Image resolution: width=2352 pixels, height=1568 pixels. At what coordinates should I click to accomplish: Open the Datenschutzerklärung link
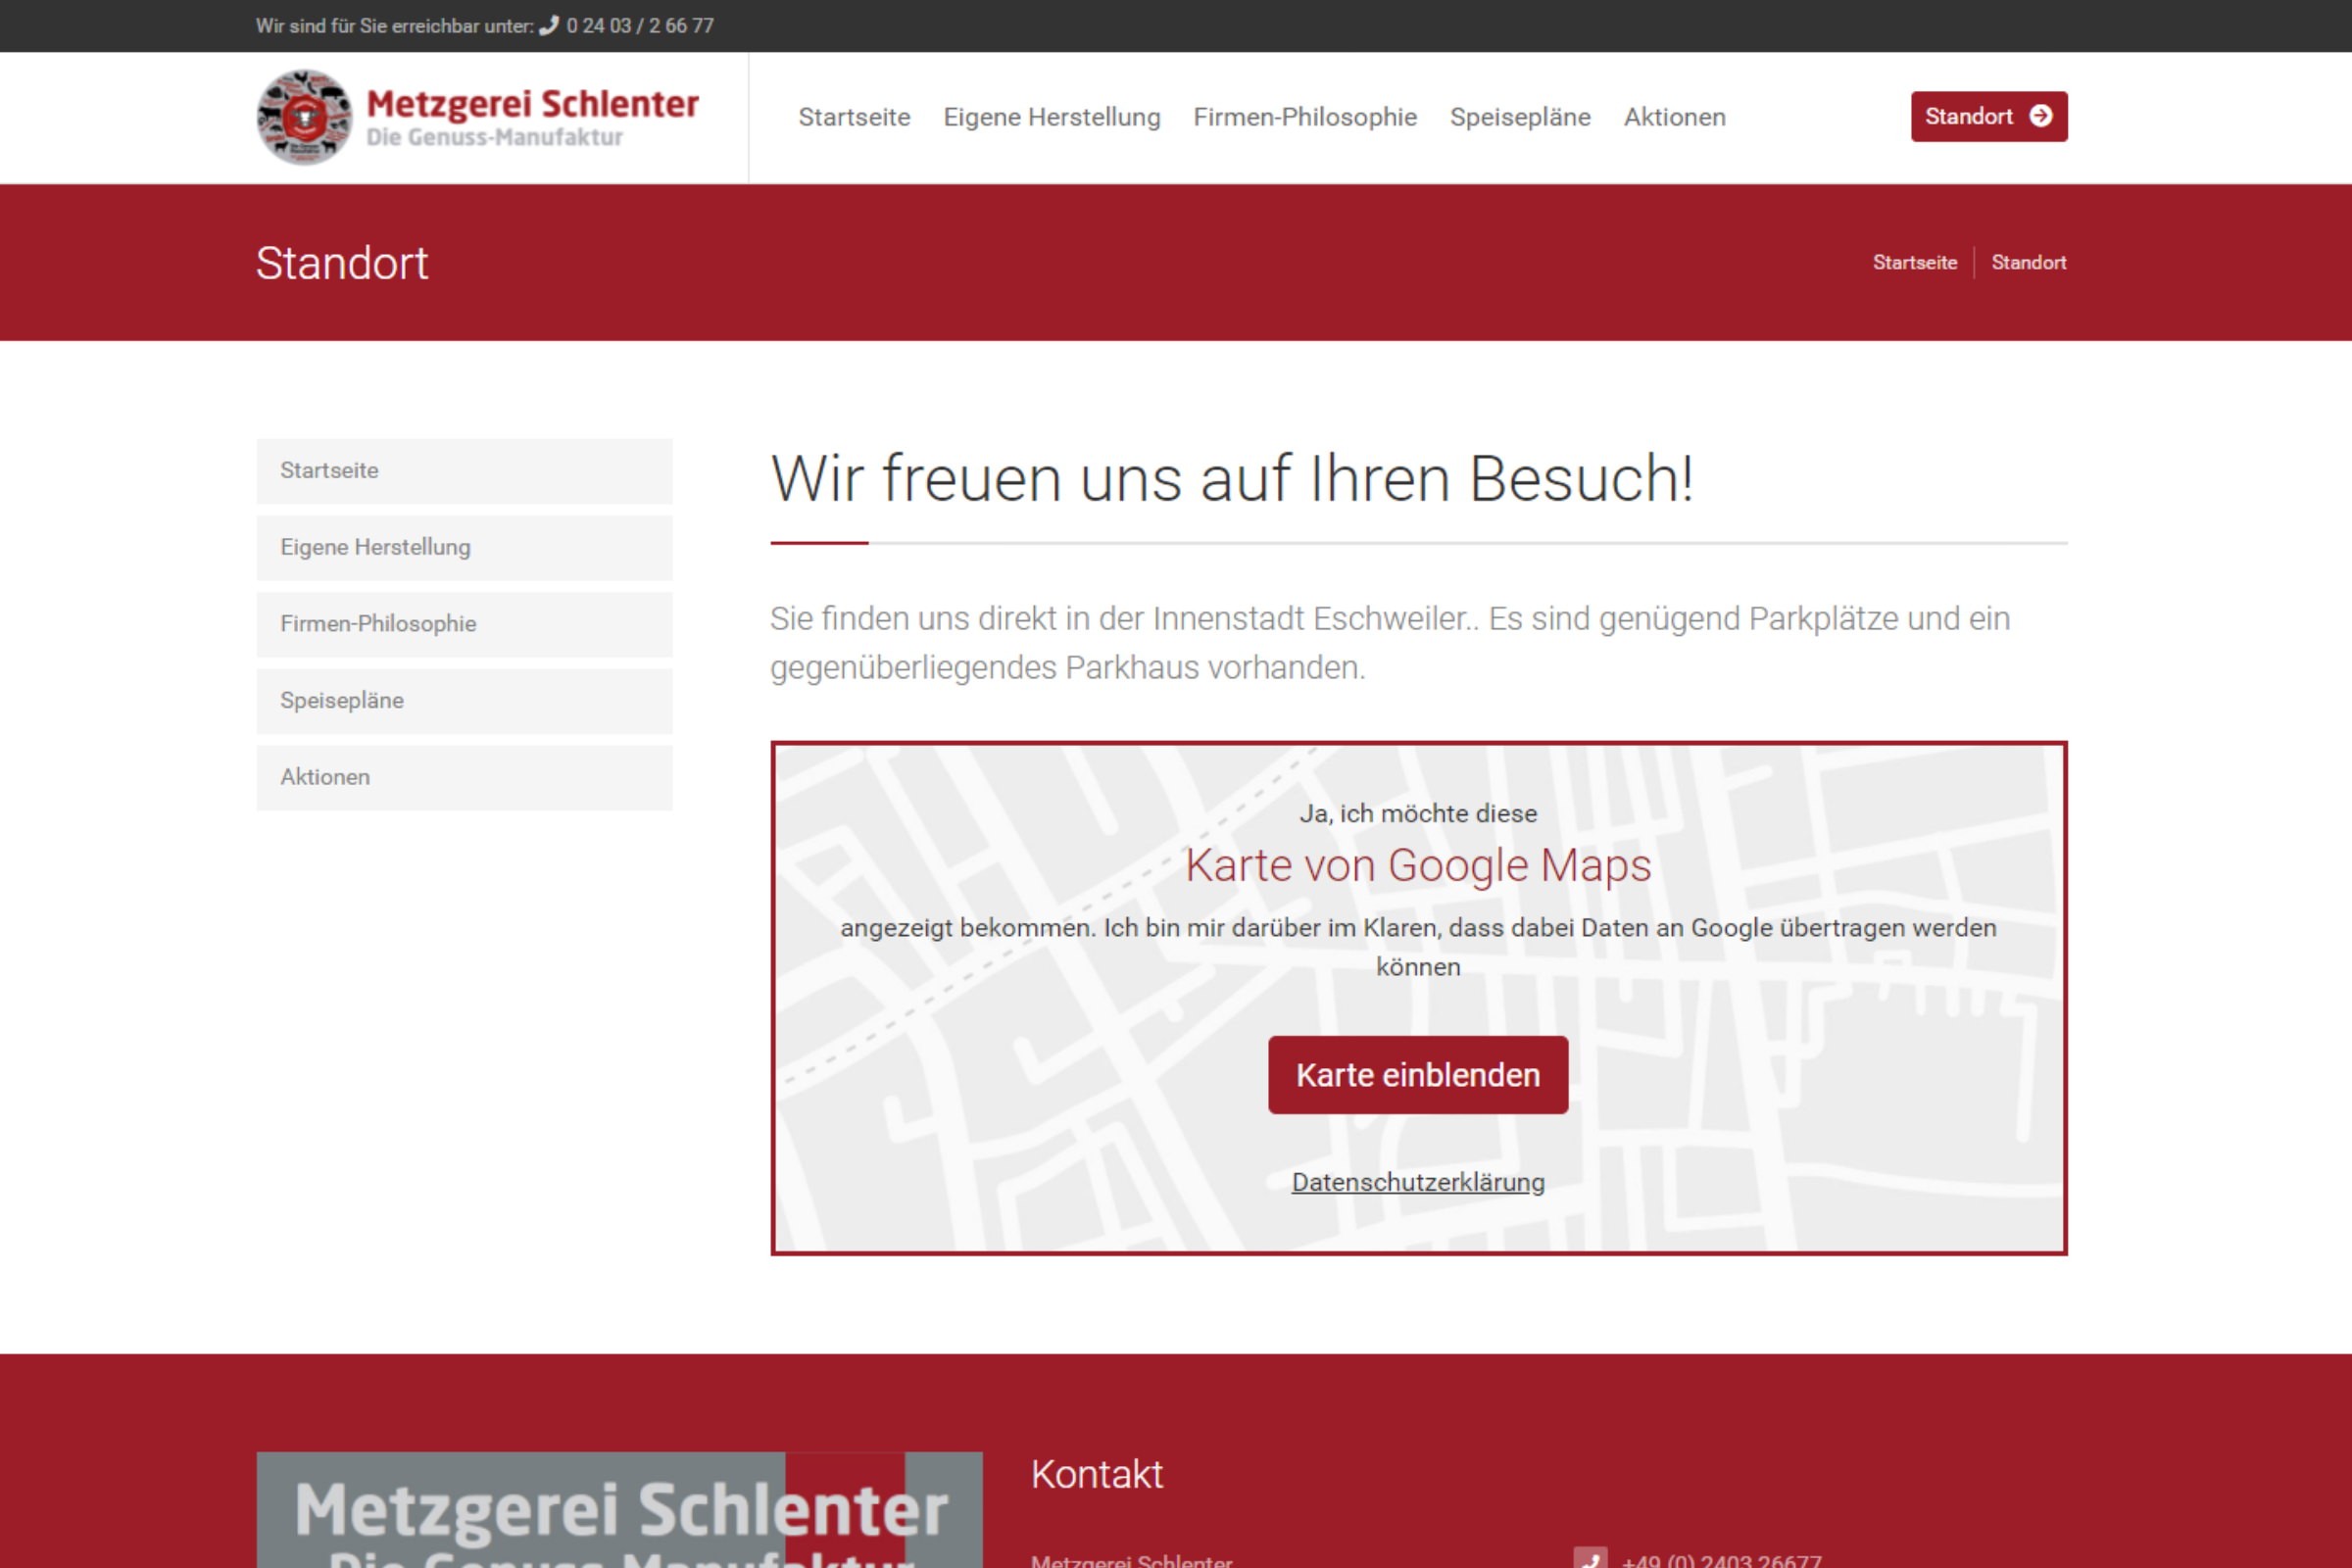[1417, 1182]
